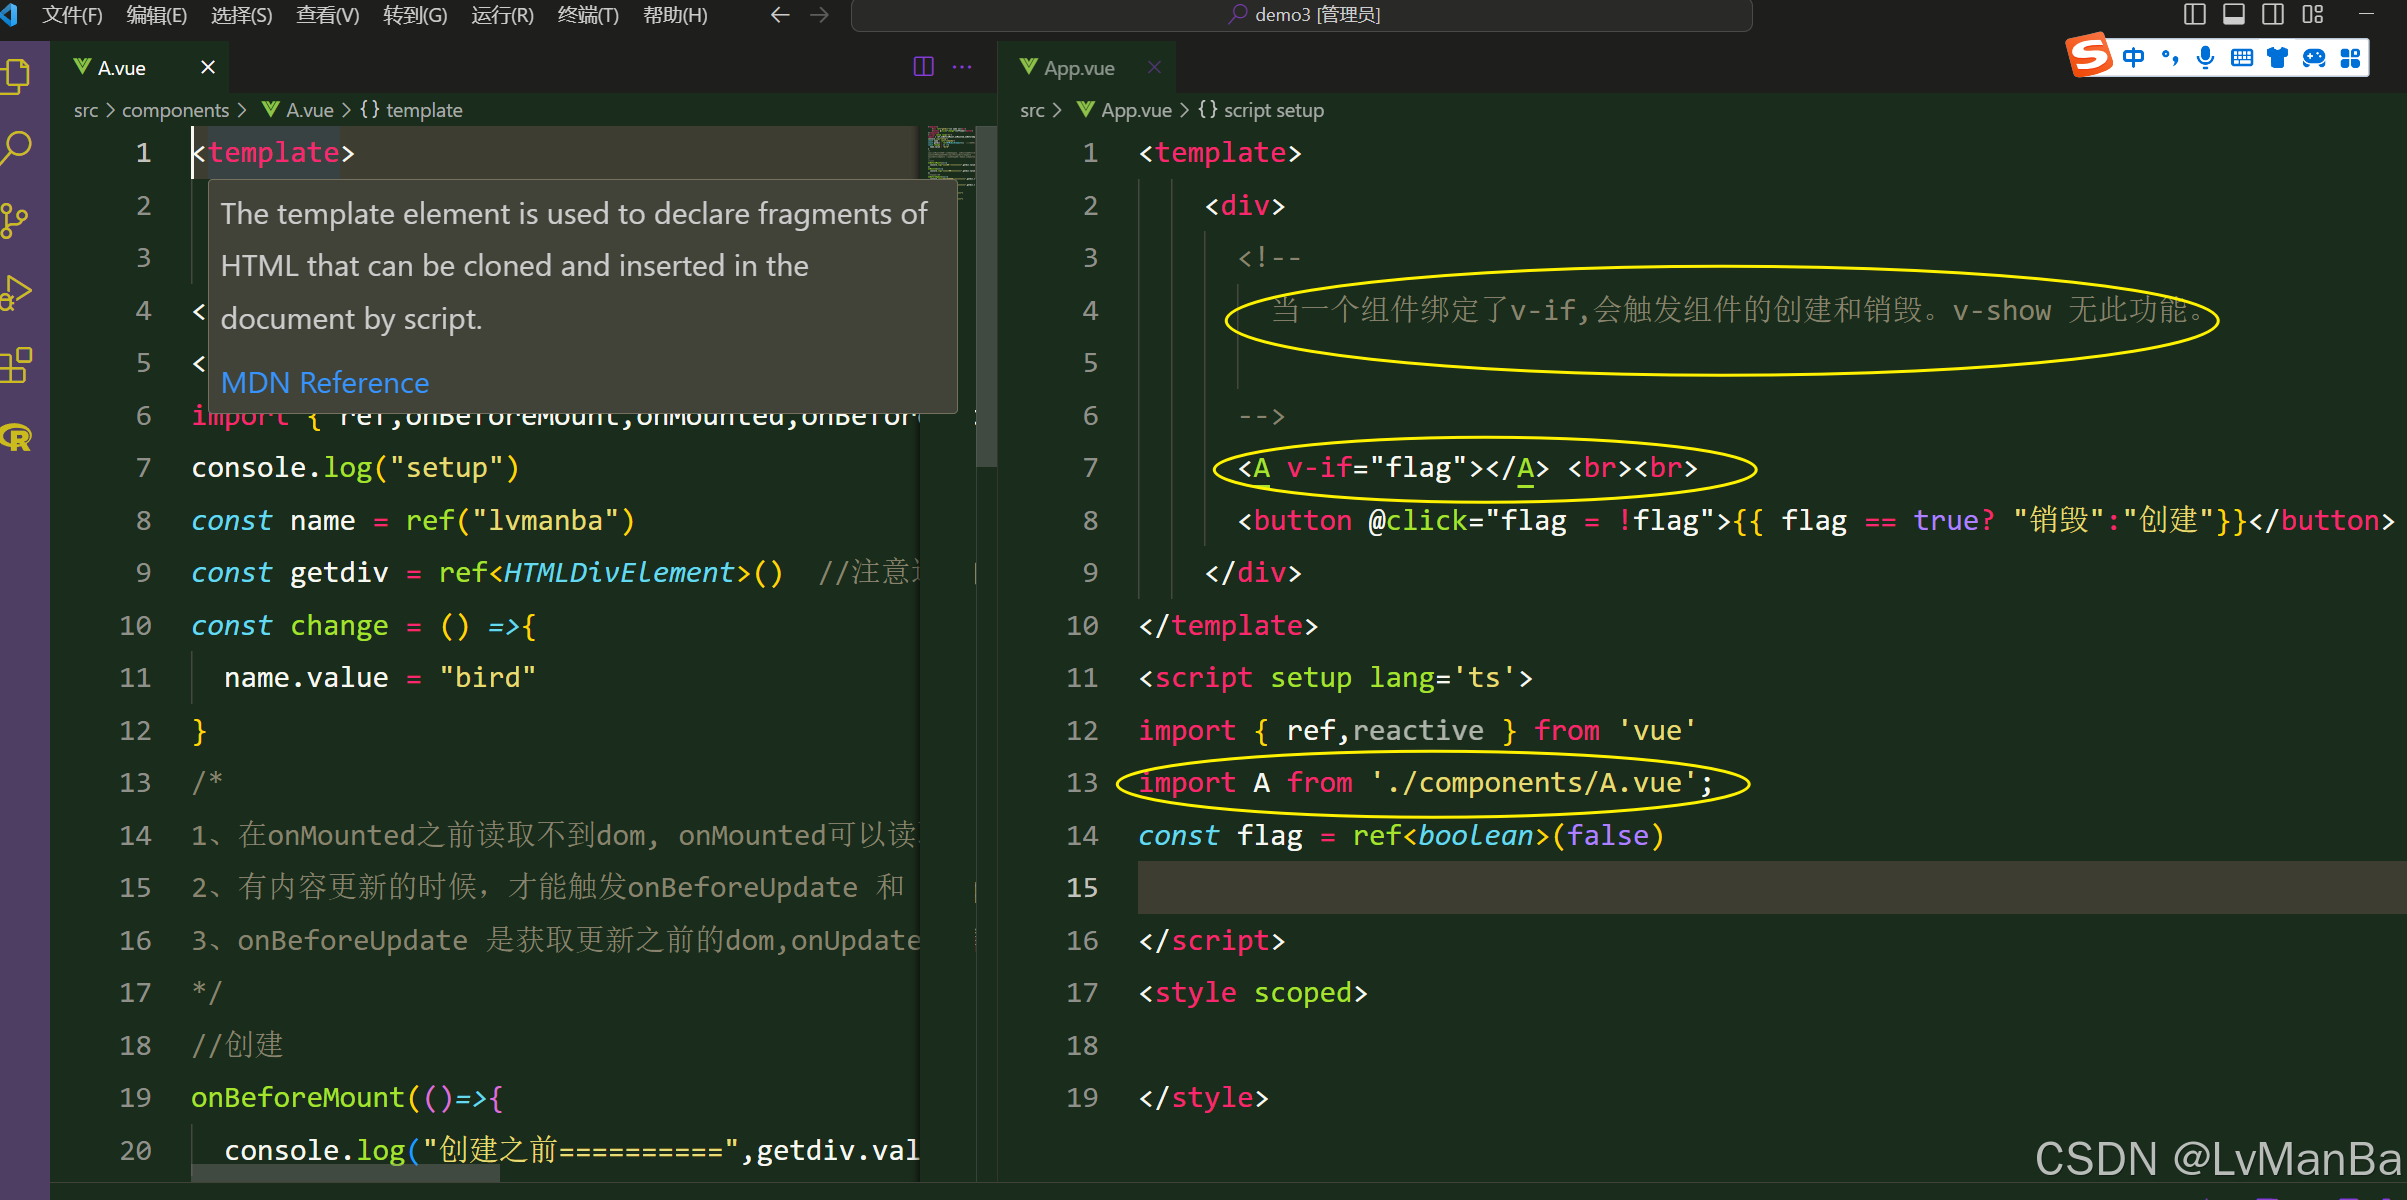This screenshot has width=2407, height=1200.
Task: Click template breadcrumb in A.vue editor
Action: 424,110
